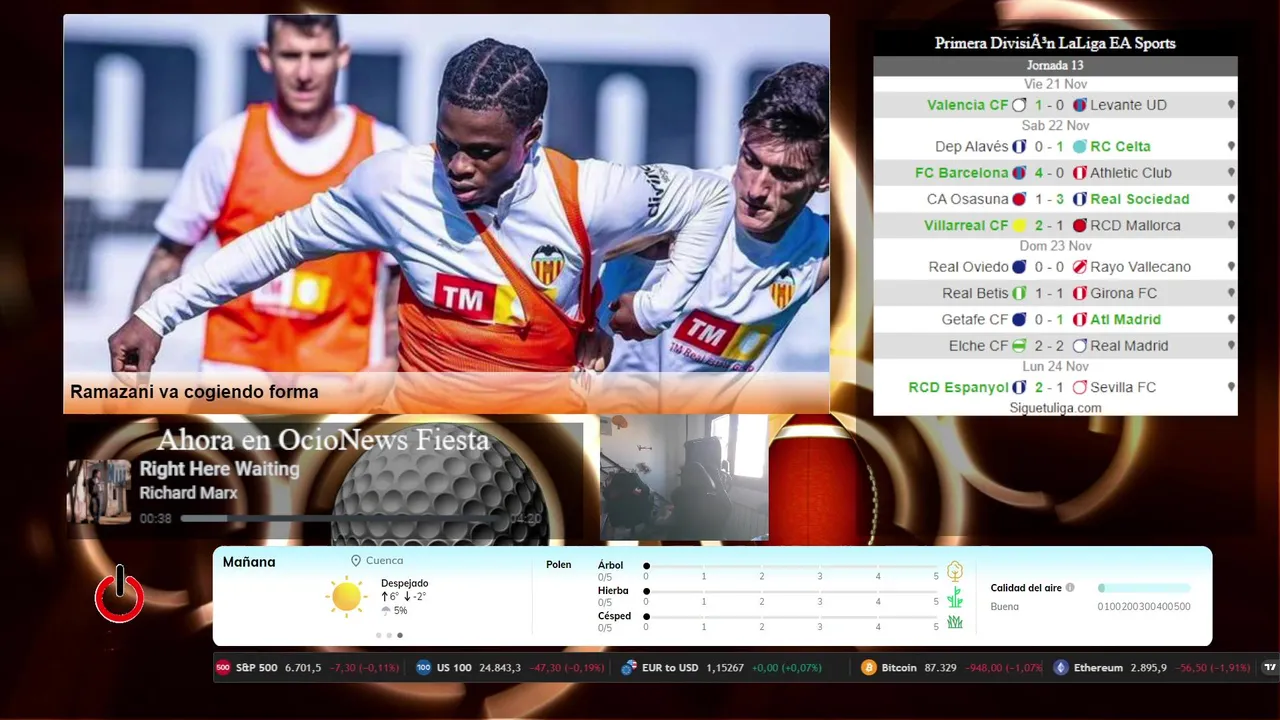Click the Hierba grass pollen icon
This screenshot has height=720, width=1280.
coord(955,597)
